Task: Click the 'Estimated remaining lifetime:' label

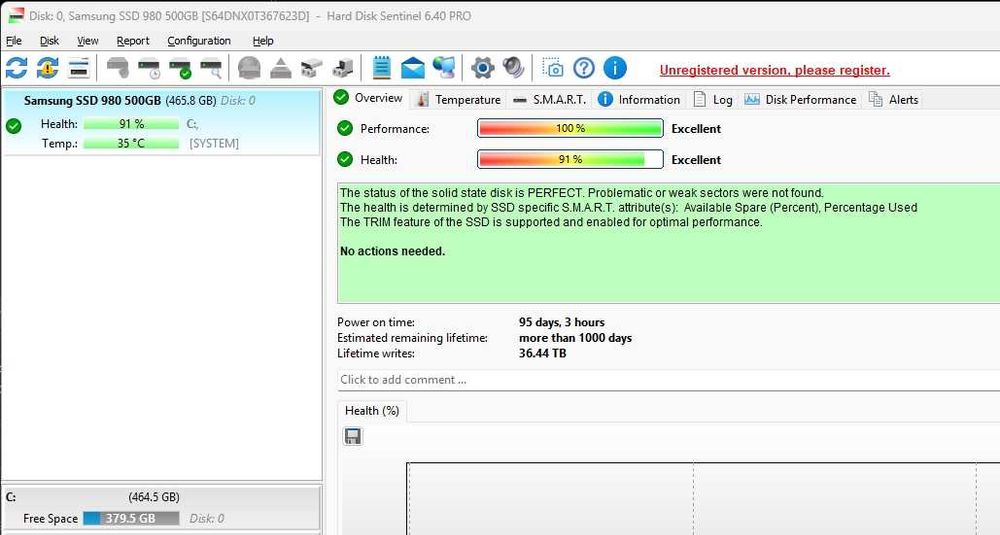Action: tap(413, 338)
